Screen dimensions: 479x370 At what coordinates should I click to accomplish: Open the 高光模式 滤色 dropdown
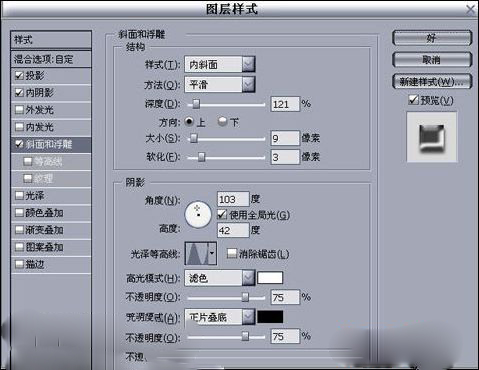pos(220,278)
